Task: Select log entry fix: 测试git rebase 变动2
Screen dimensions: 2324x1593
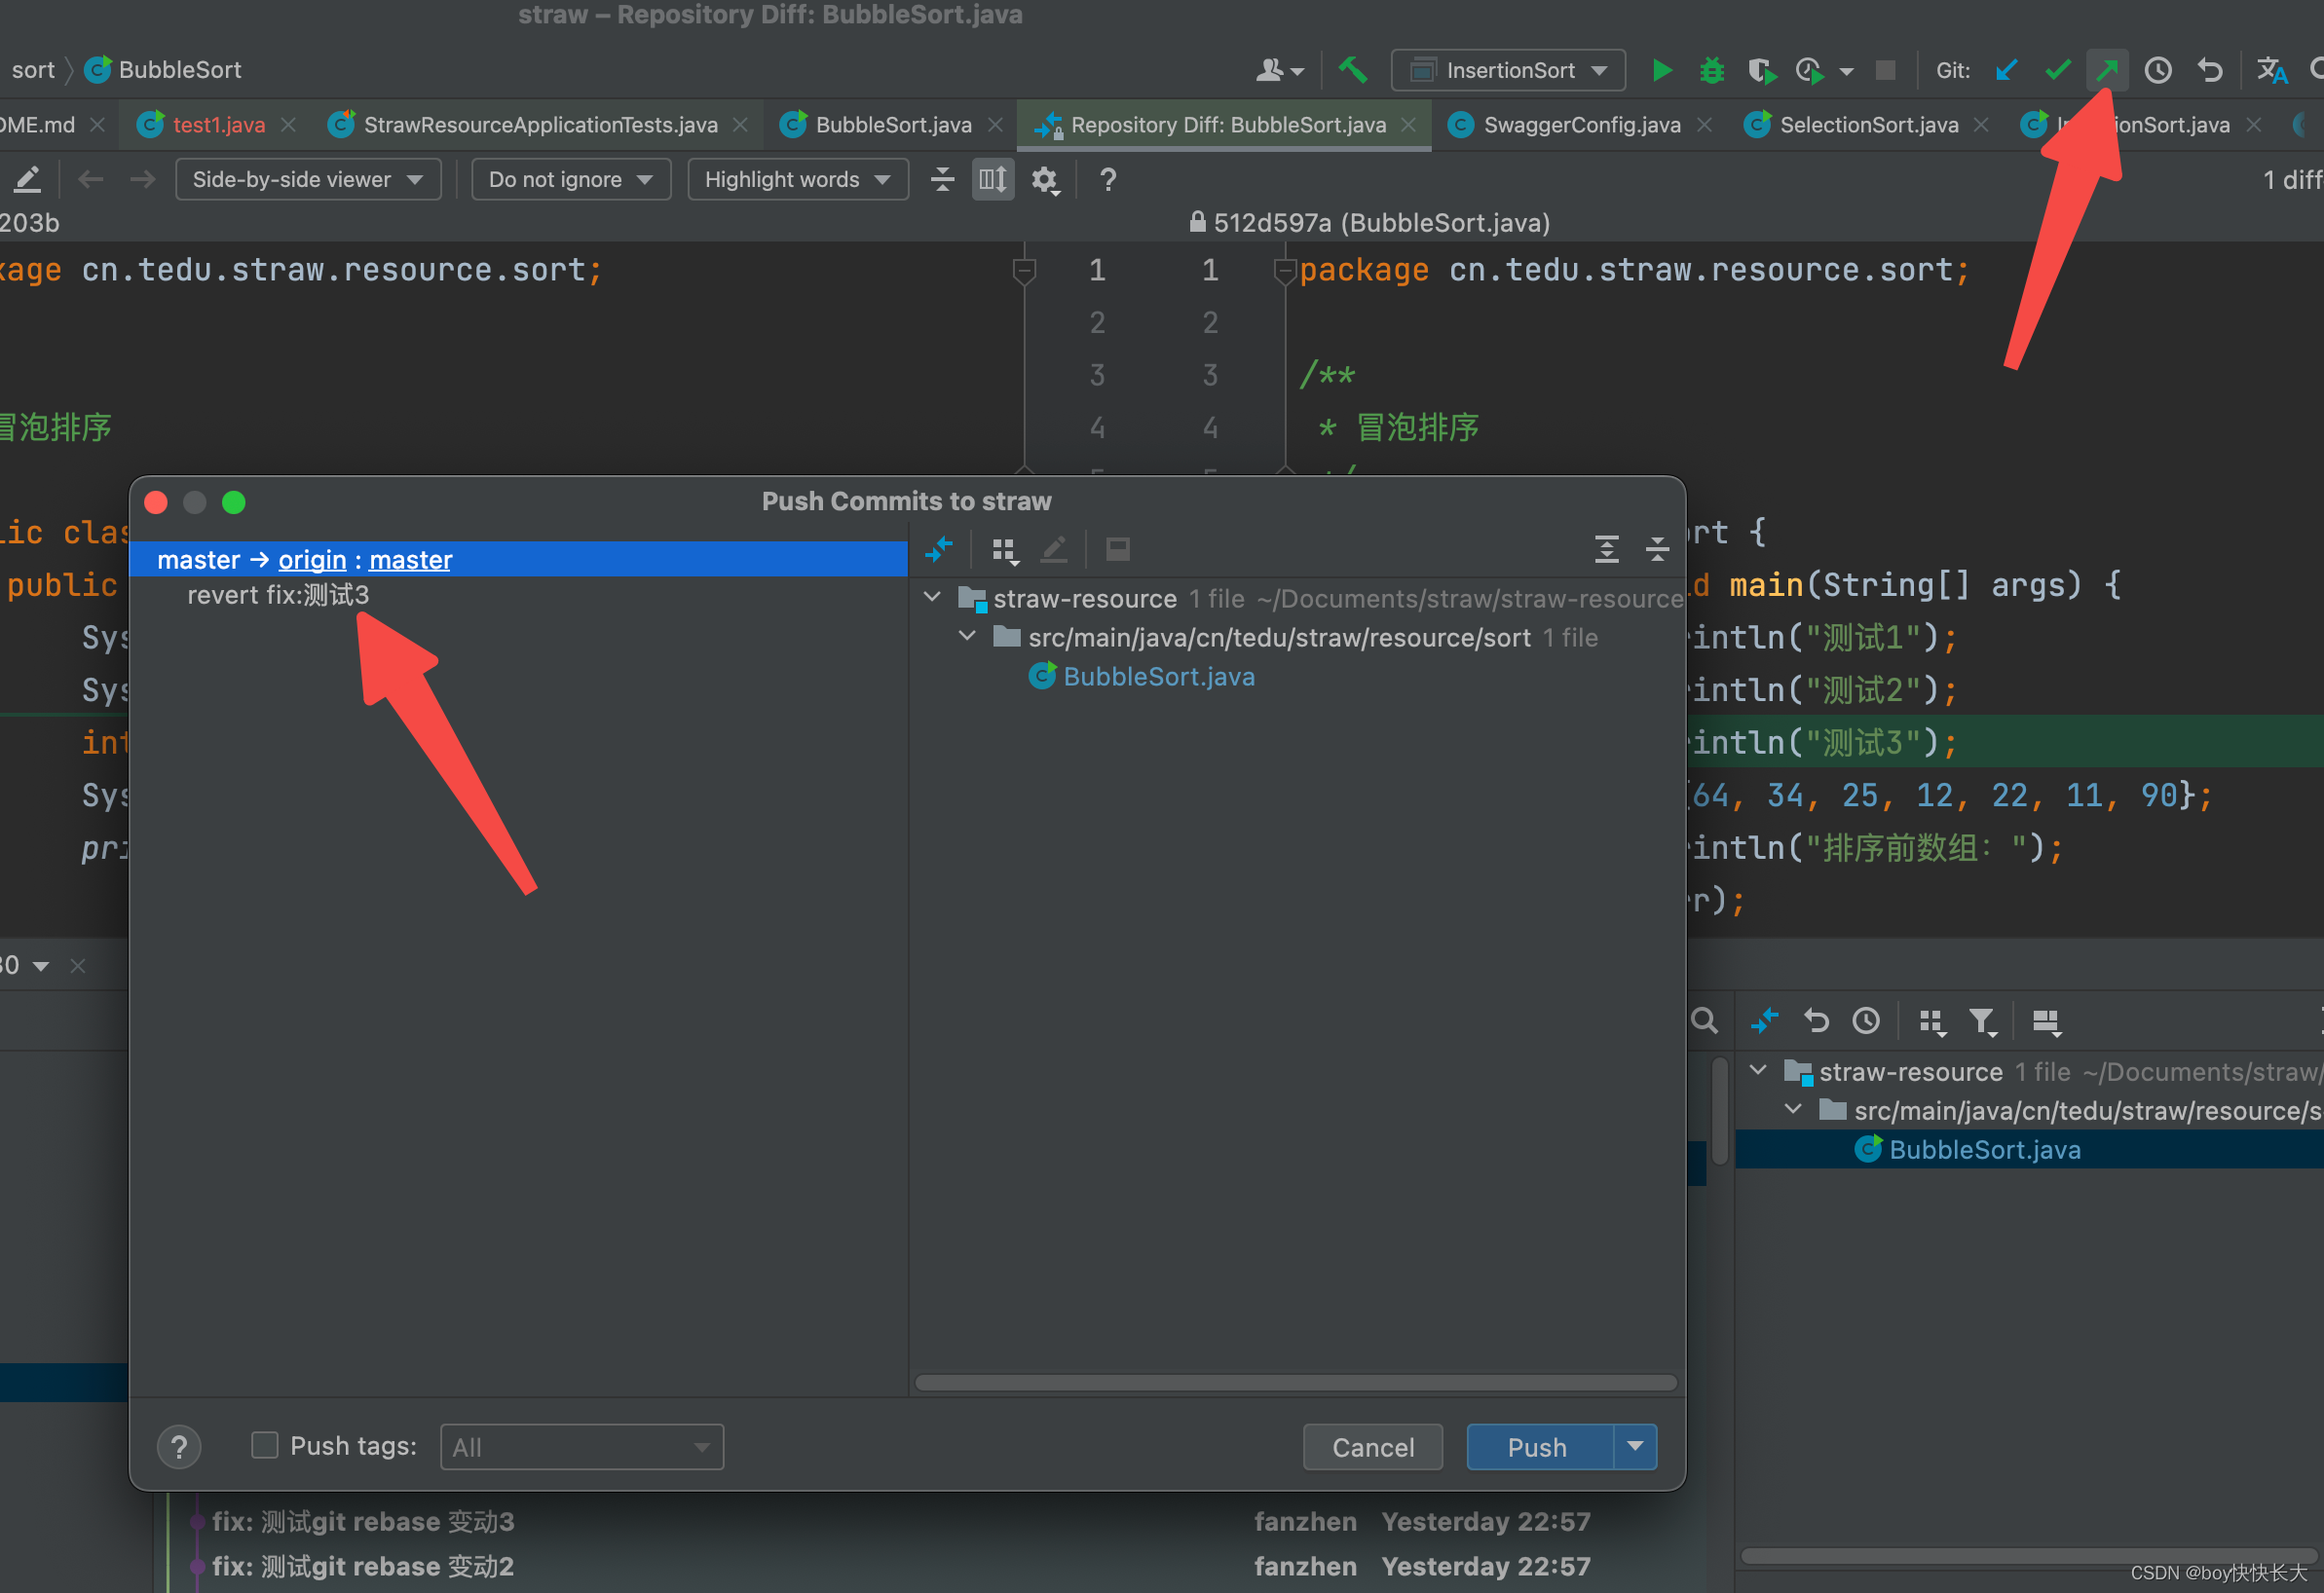Action: tap(362, 1566)
